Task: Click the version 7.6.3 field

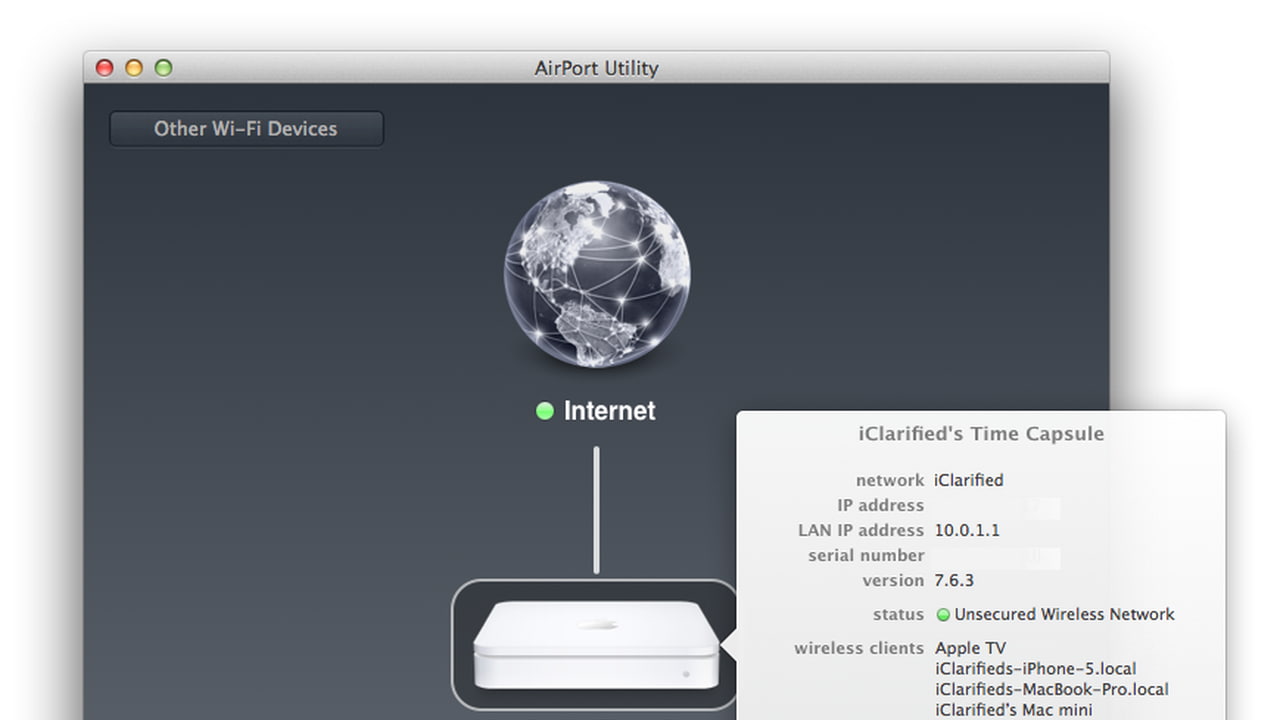Action: (951, 580)
